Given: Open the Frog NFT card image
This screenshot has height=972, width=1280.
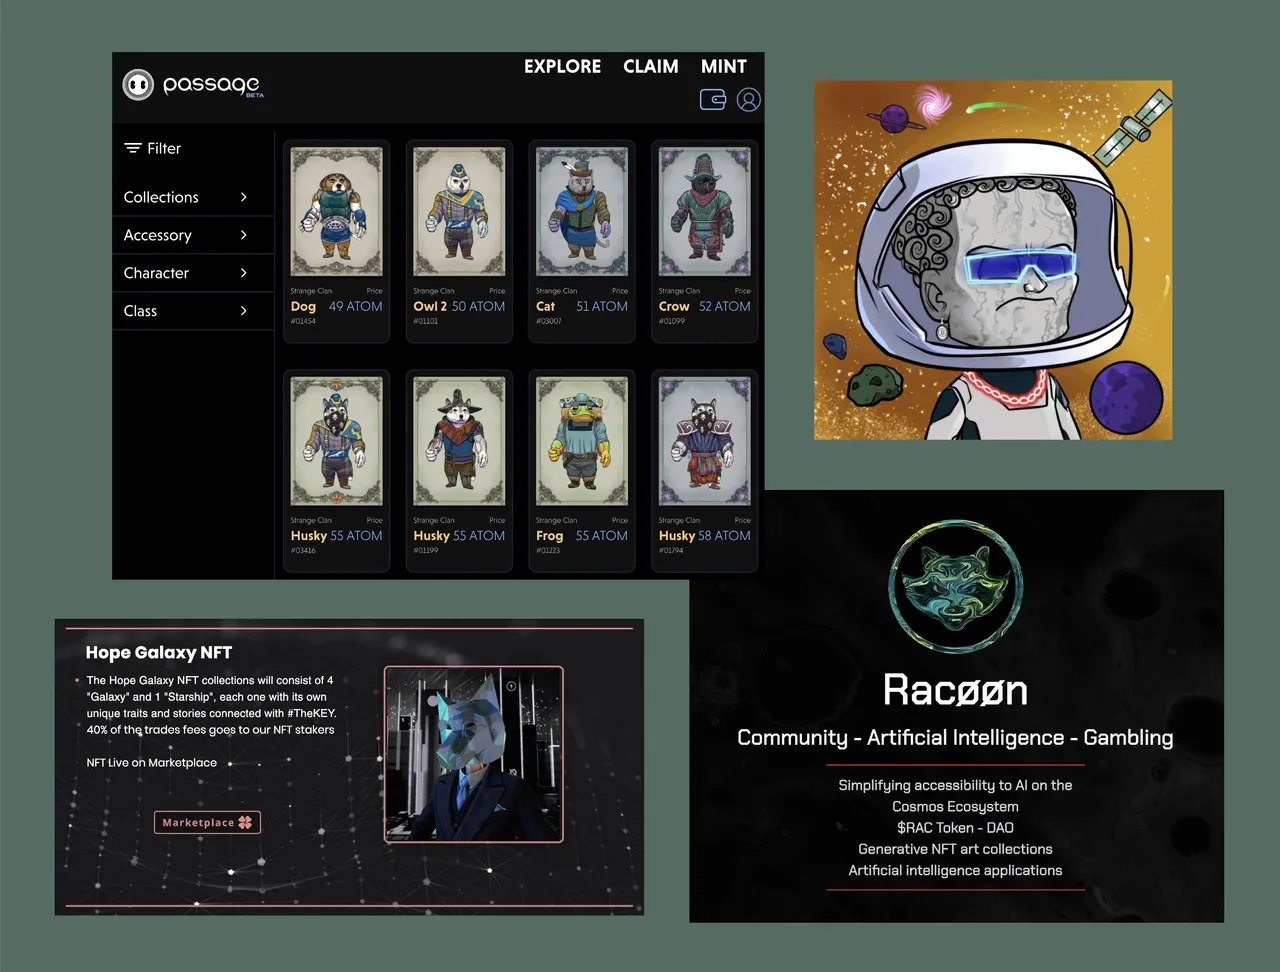Looking at the screenshot, I should [x=582, y=441].
